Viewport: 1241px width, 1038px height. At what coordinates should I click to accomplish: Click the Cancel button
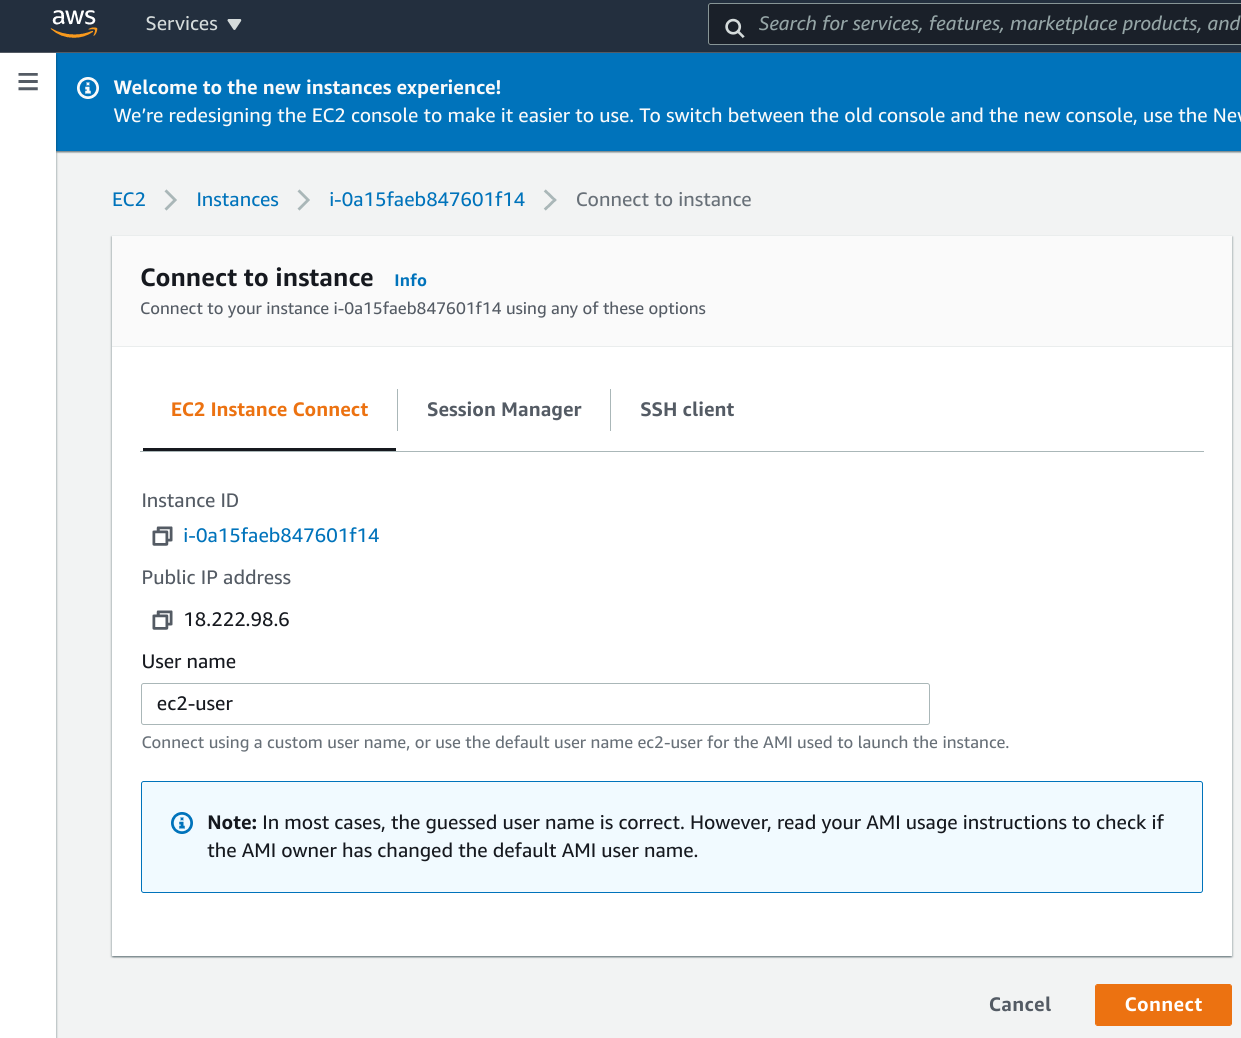(x=1019, y=1004)
